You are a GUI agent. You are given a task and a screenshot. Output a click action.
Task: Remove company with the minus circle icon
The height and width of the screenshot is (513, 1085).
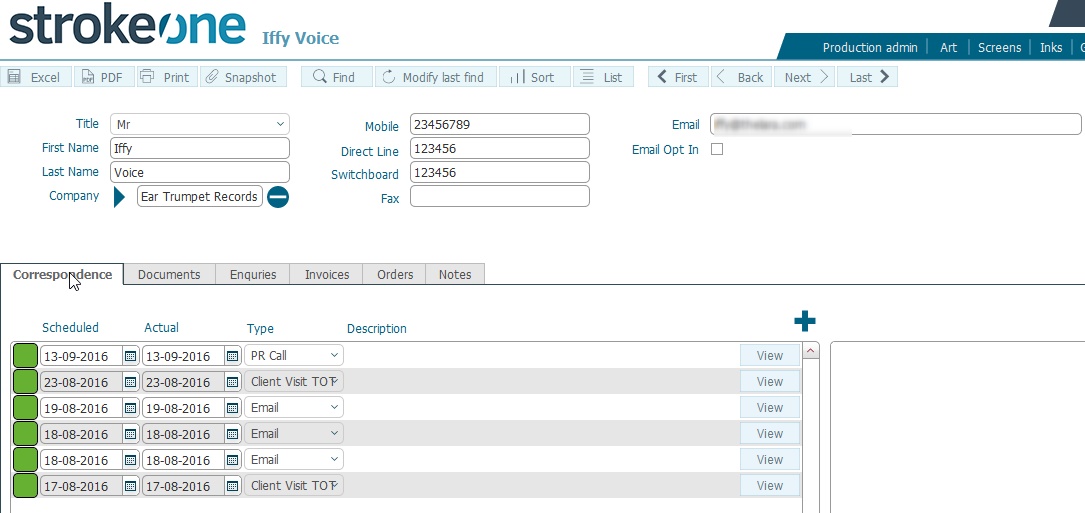point(278,197)
